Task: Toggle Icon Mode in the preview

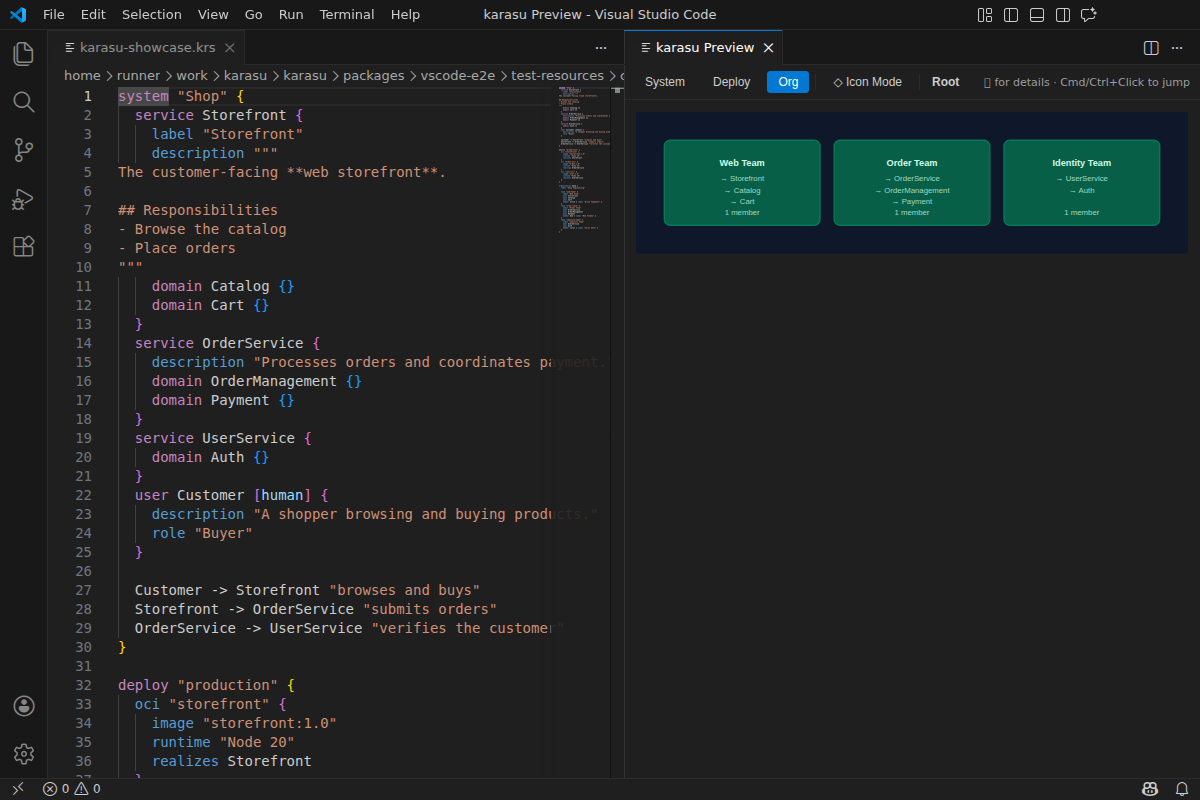Action: tap(868, 82)
